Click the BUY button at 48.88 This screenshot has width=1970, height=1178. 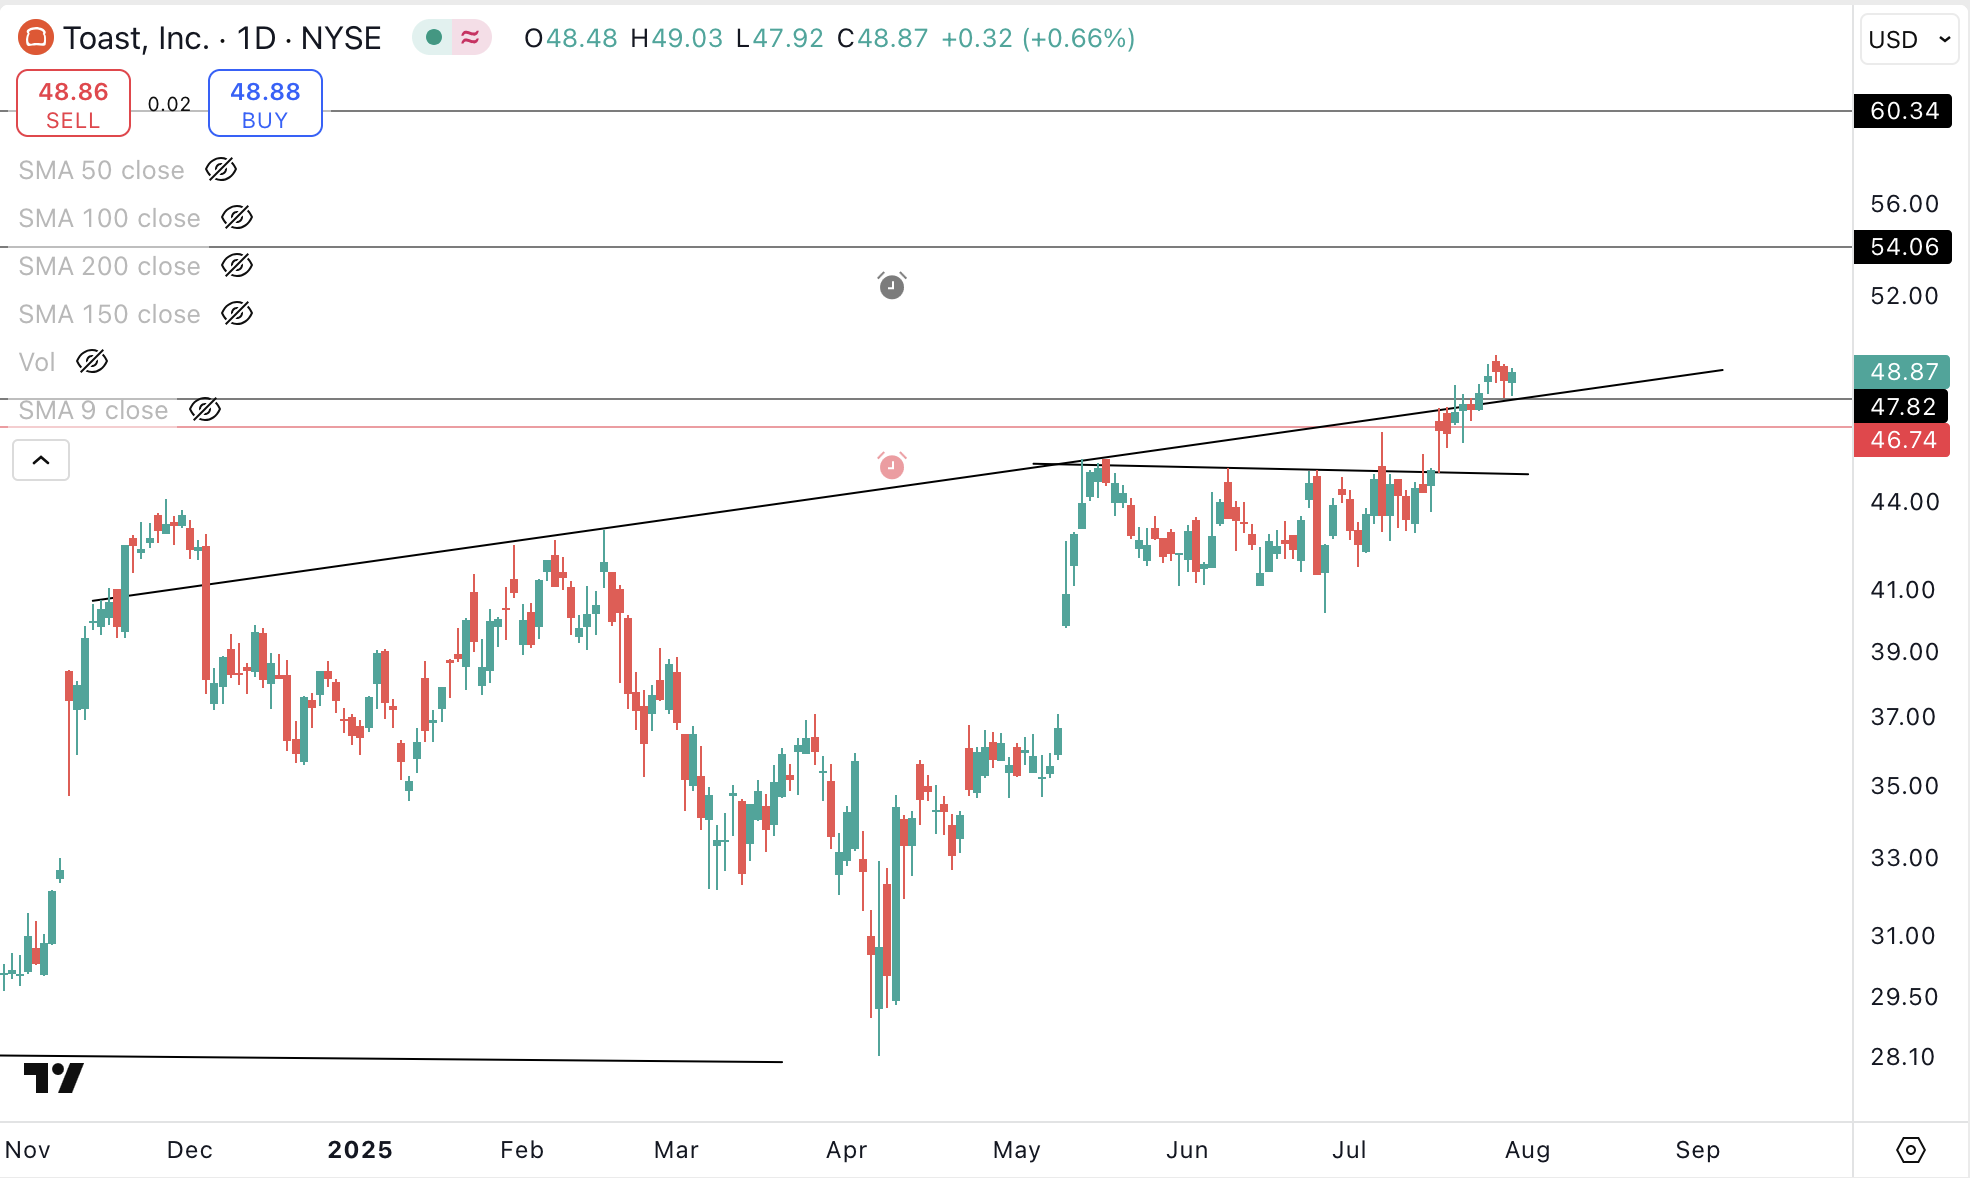[264, 102]
